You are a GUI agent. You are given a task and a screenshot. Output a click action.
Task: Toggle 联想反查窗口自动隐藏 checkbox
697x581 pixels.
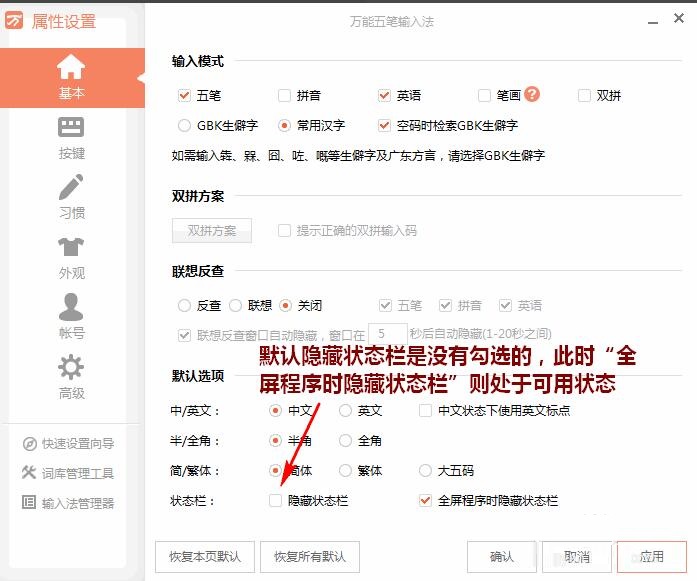click(184, 335)
